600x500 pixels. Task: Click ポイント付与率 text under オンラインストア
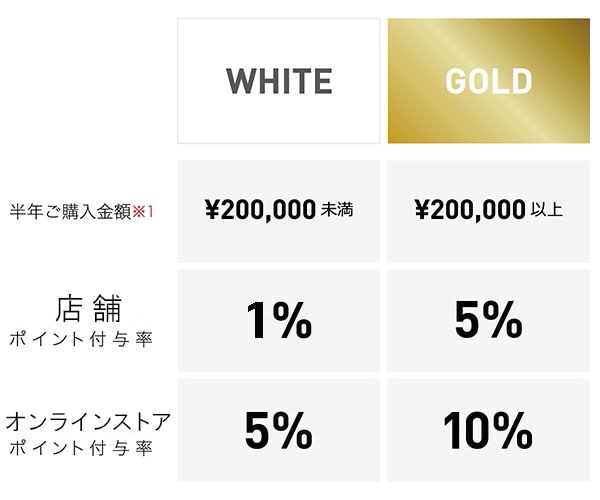point(81,448)
